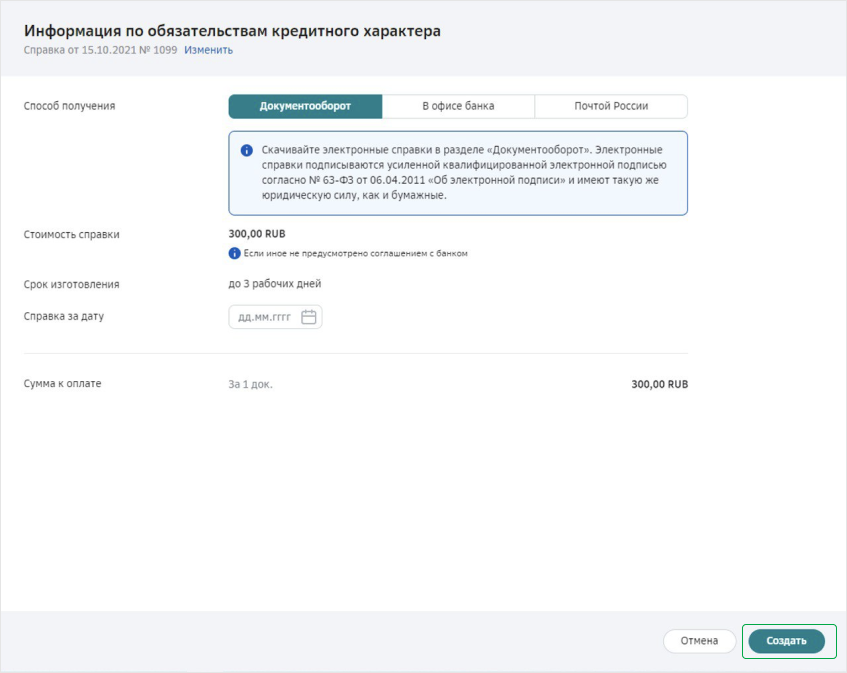This screenshot has width=847, height=673.
Task: Click the calendar icon in the date field
Action: coord(309,317)
